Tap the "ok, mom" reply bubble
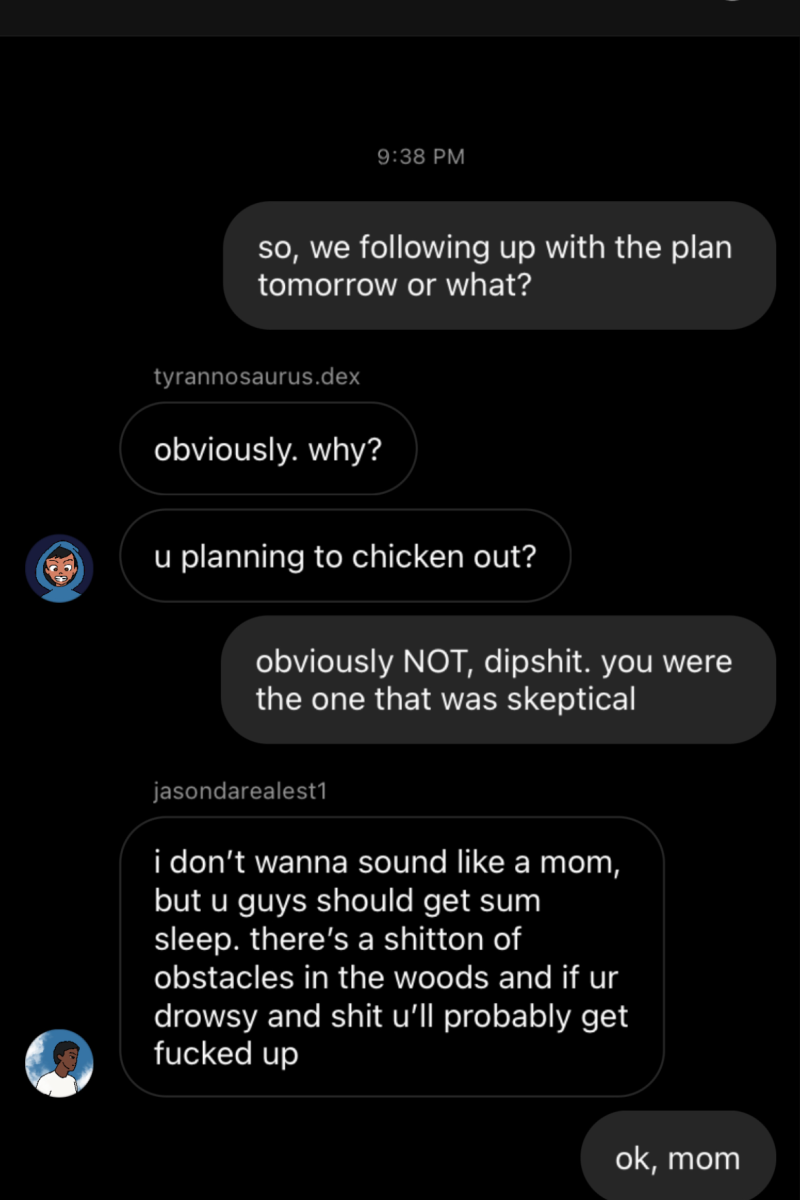This screenshot has height=1200, width=800. point(678,1158)
